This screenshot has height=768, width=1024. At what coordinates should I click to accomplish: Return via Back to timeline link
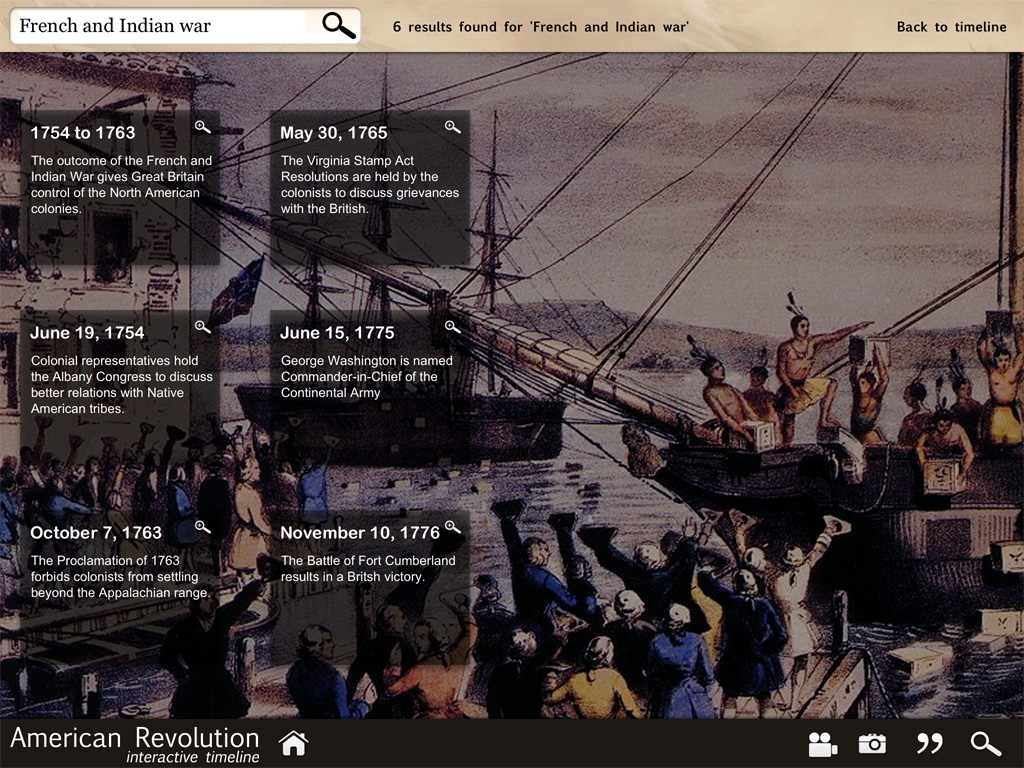click(x=952, y=27)
